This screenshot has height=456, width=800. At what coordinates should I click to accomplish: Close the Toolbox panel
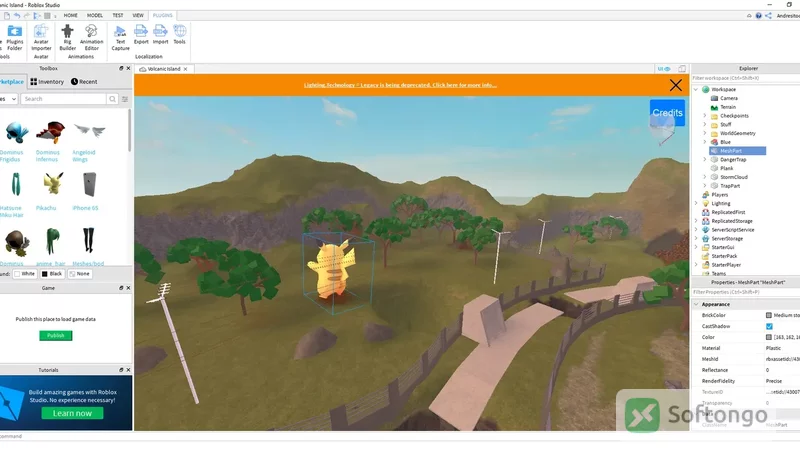tap(128, 68)
